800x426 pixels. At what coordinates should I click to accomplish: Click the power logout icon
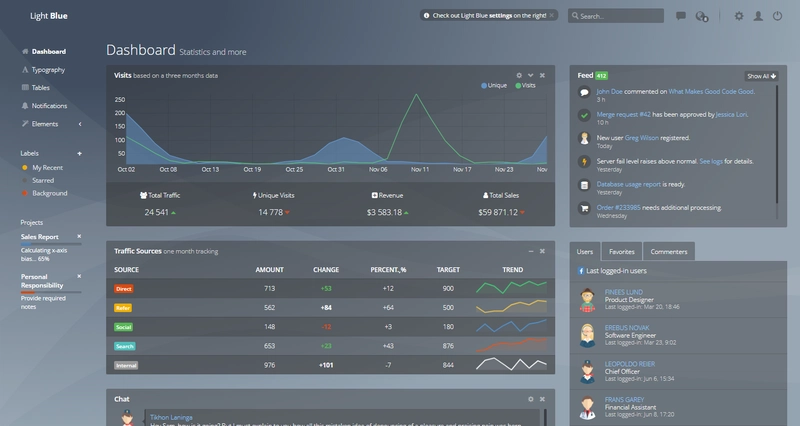[777, 16]
